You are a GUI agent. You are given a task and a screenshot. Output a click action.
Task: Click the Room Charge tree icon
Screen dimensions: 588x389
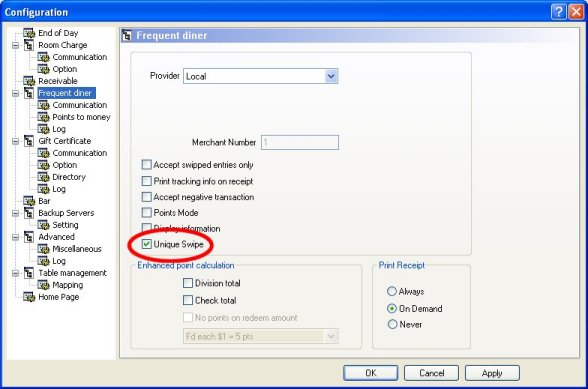tap(29, 45)
